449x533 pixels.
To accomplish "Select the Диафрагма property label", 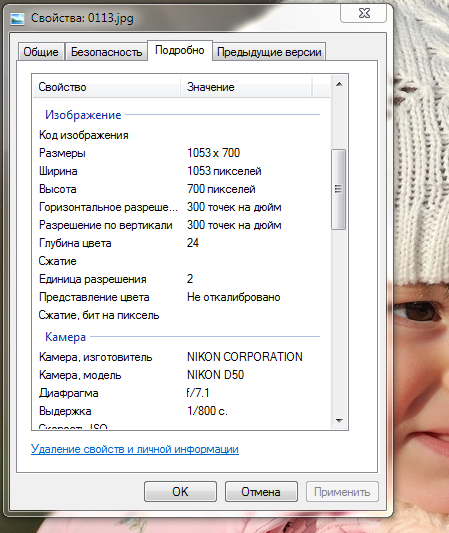I will coord(68,393).
